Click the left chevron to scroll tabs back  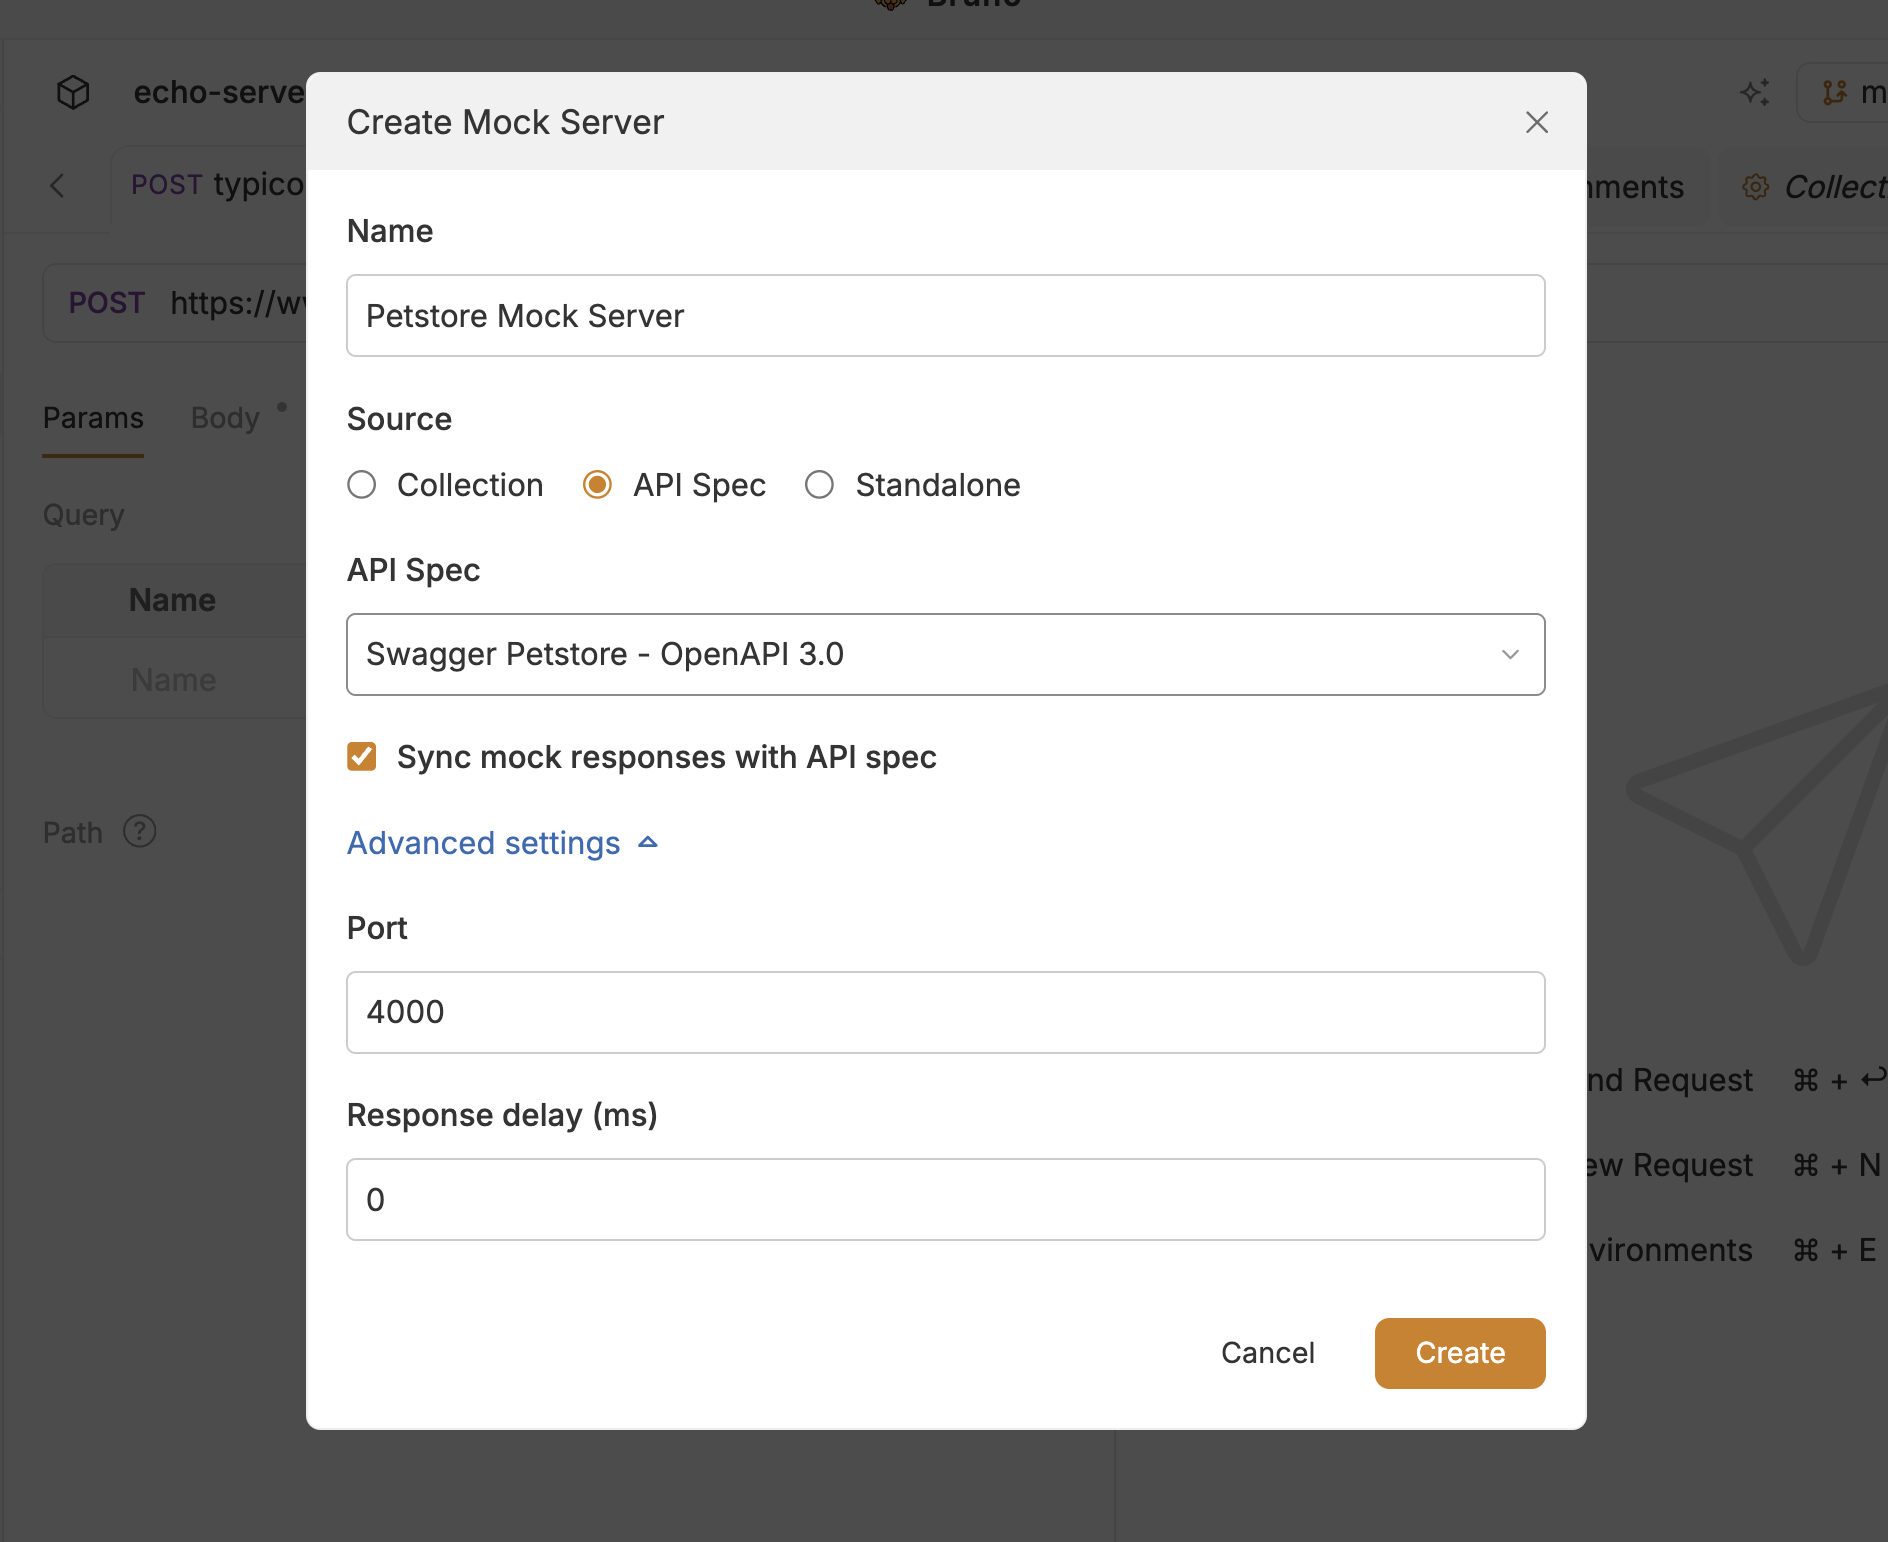(x=57, y=185)
